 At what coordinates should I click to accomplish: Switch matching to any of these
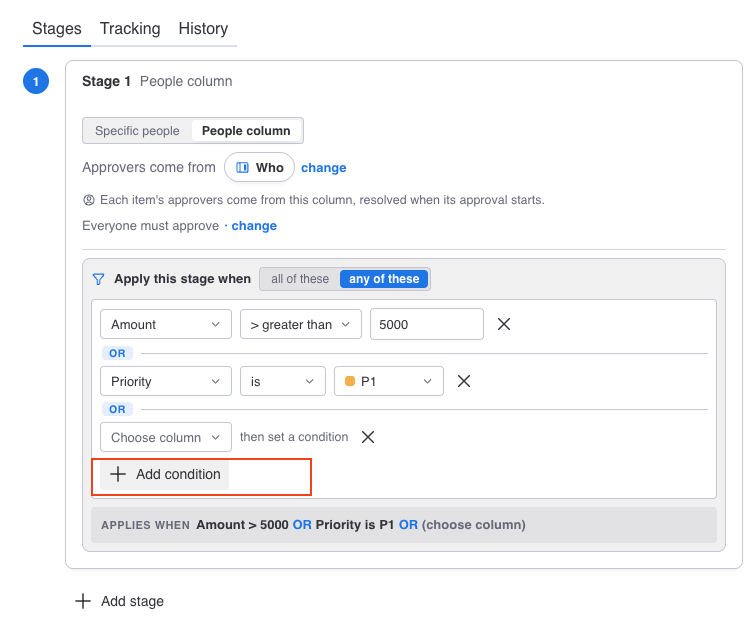(x=384, y=279)
